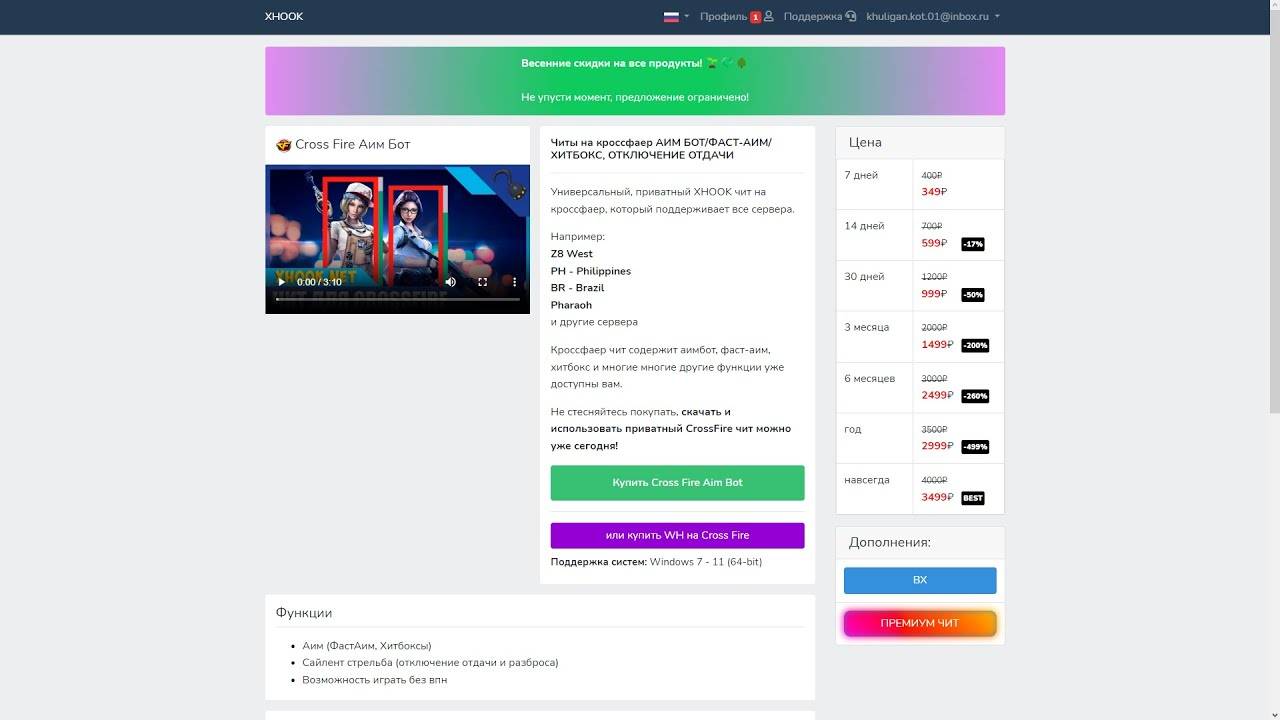Click the -200% discount badge
Screen dimensions: 1280x720
pos(975,345)
